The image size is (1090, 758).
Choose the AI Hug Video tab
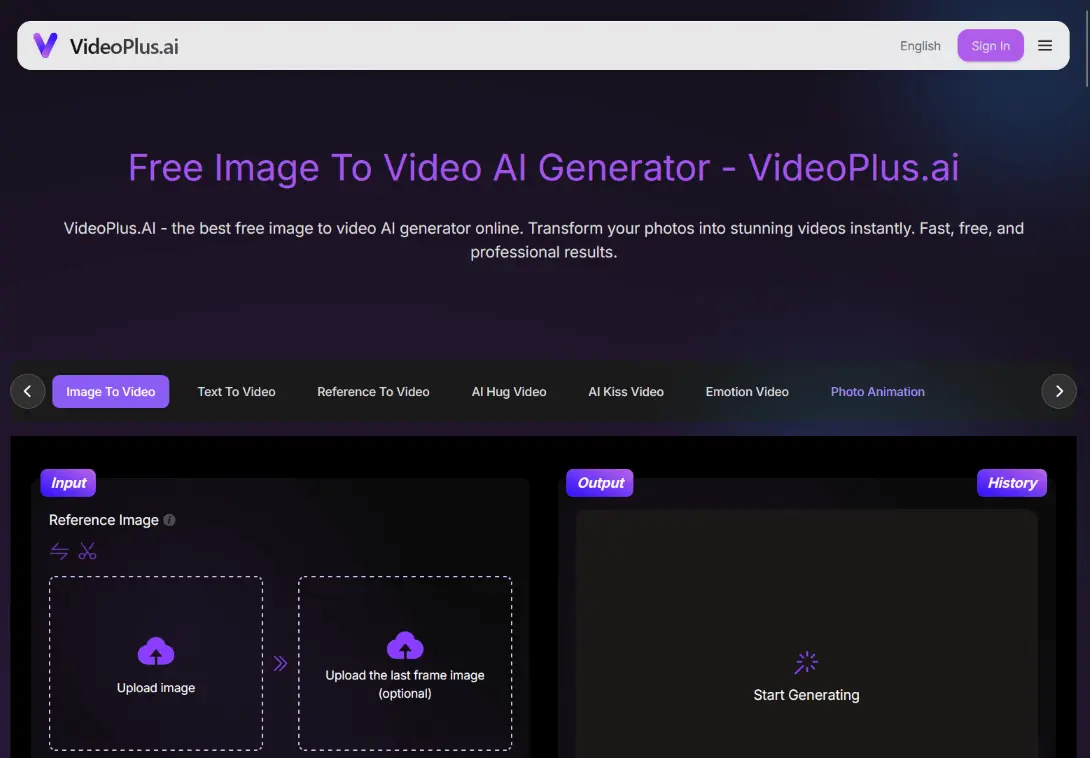point(509,392)
